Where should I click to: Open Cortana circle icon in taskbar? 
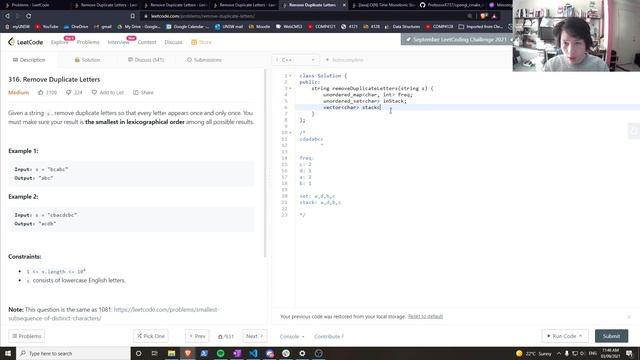(x=138, y=353)
